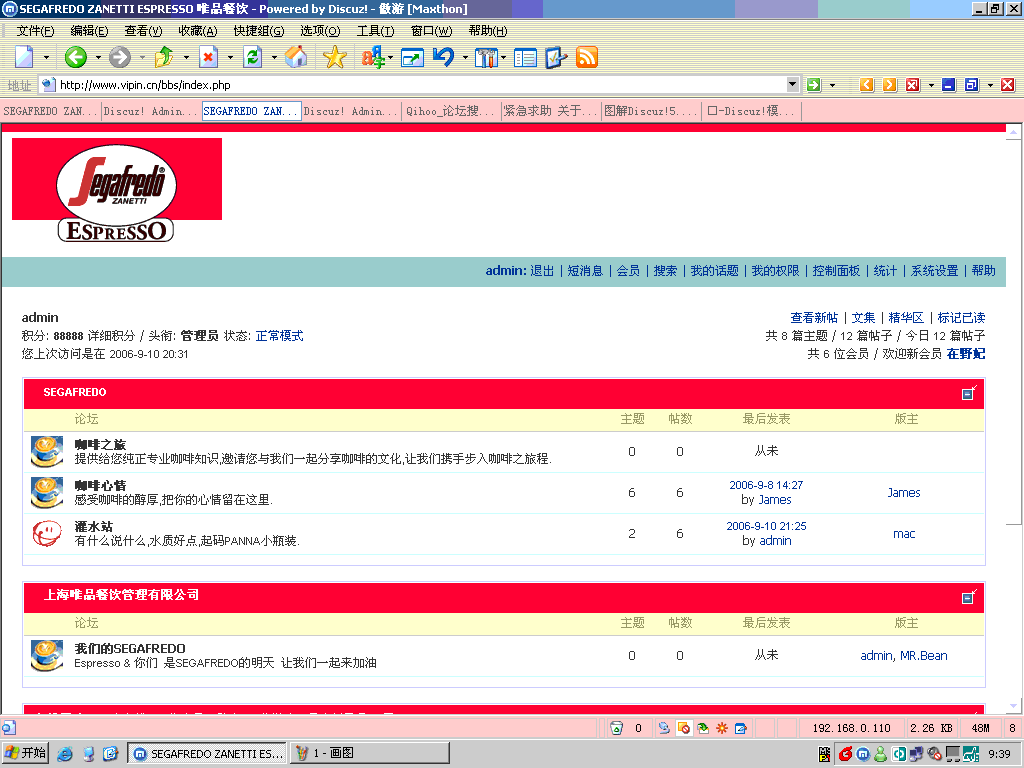This screenshot has height=768, width=1024.
Task: Switch to 图解Discuz!5 tab
Action: pos(650,111)
